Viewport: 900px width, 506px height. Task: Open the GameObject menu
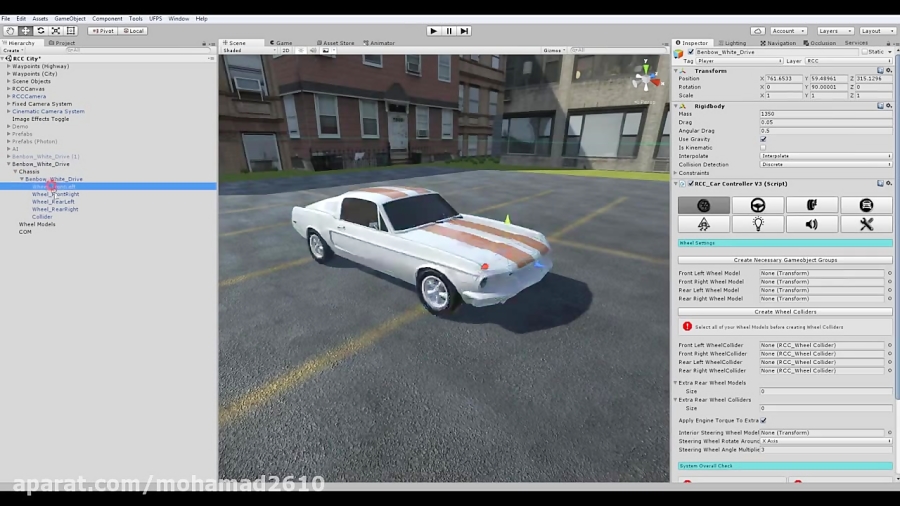[x=69, y=19]
